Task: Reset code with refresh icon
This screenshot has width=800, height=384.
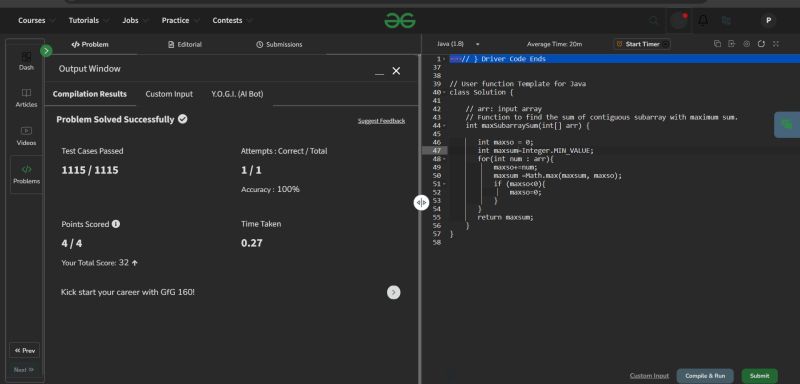Action: pyautogui.click(x=761, y=44)
